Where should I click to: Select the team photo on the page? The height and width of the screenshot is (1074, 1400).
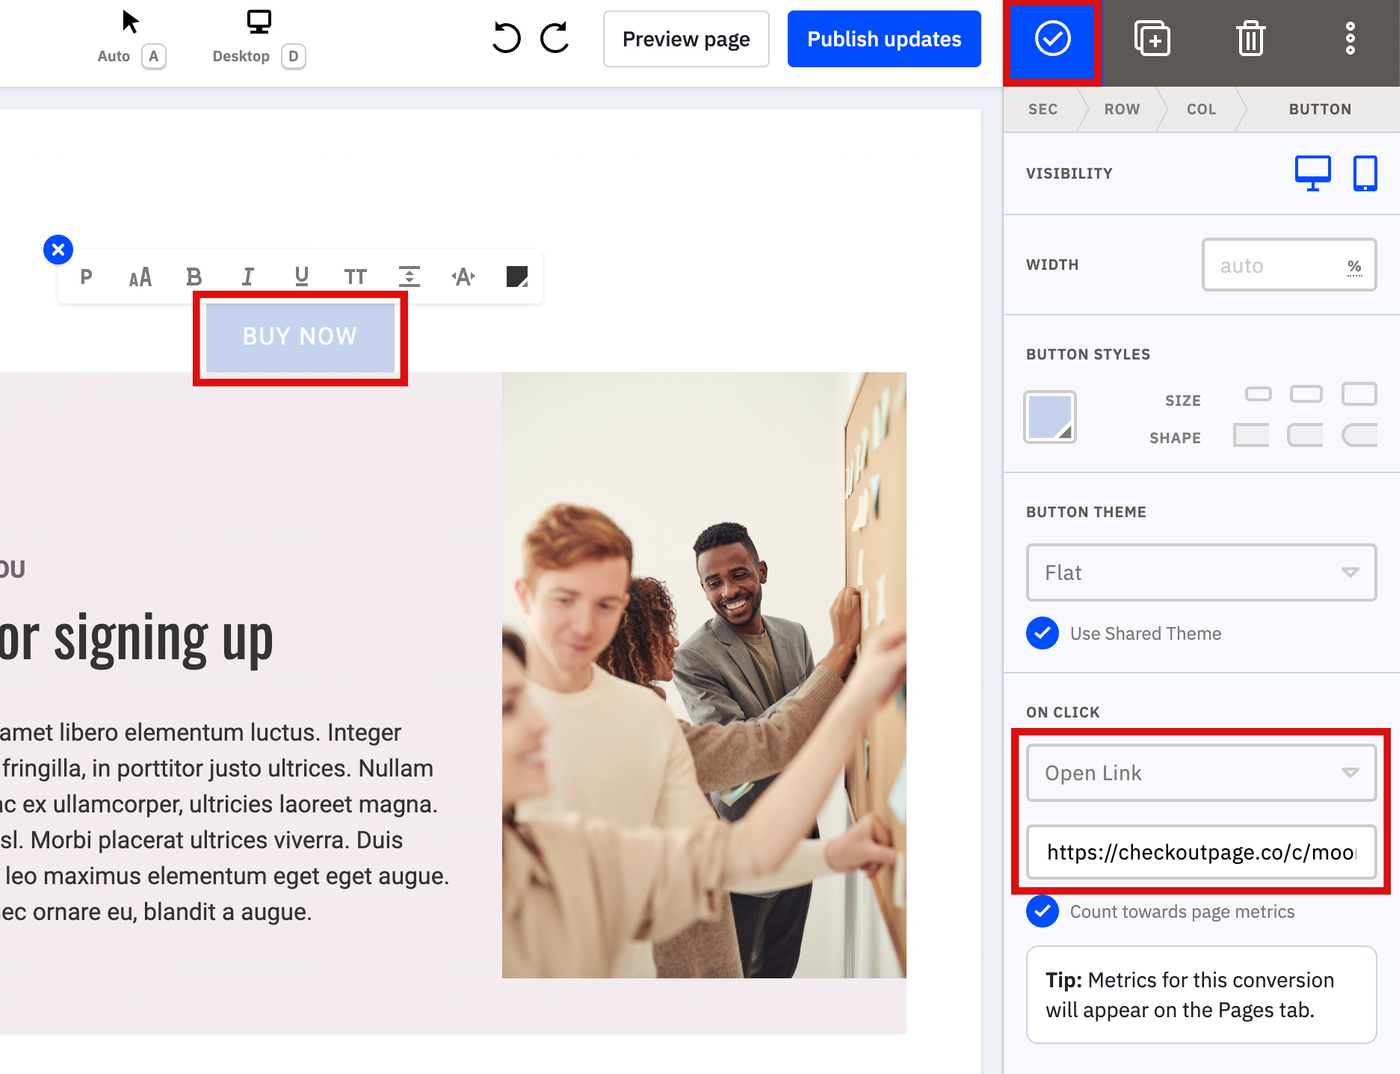coord(704,675)
